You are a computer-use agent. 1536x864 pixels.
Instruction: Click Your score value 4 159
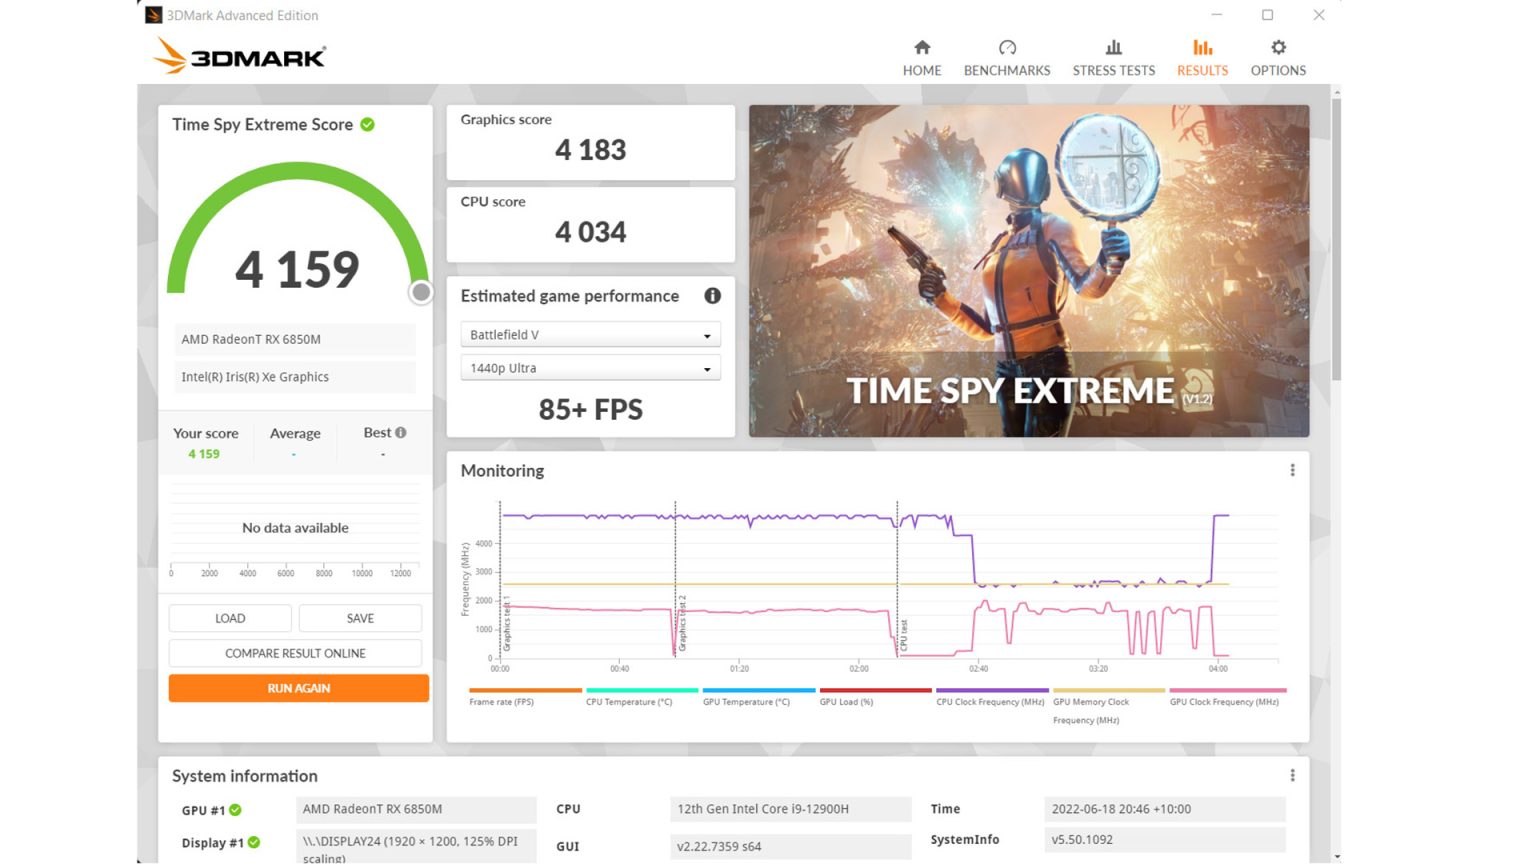pos(204,454)
